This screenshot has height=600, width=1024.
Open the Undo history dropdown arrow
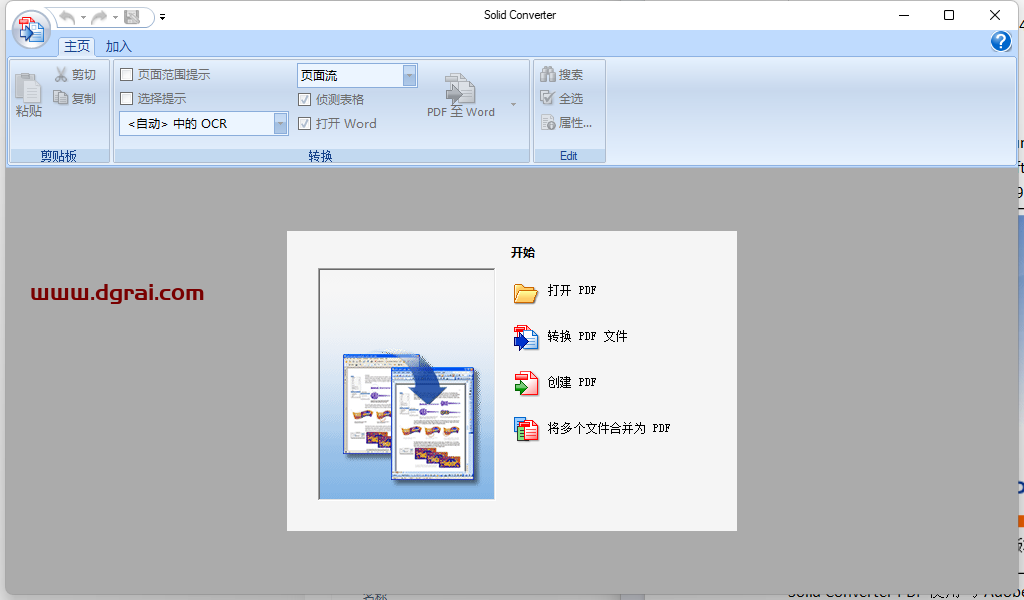pos(83,18)
